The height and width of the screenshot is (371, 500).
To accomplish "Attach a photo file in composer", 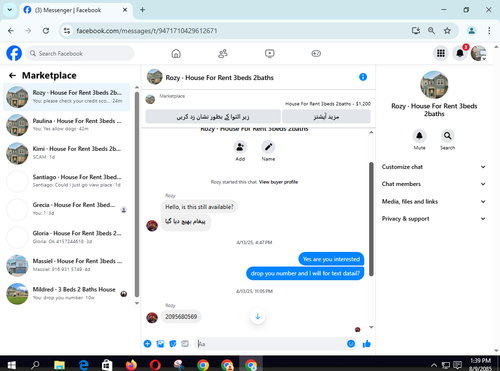I will click(x=160, y=344).
